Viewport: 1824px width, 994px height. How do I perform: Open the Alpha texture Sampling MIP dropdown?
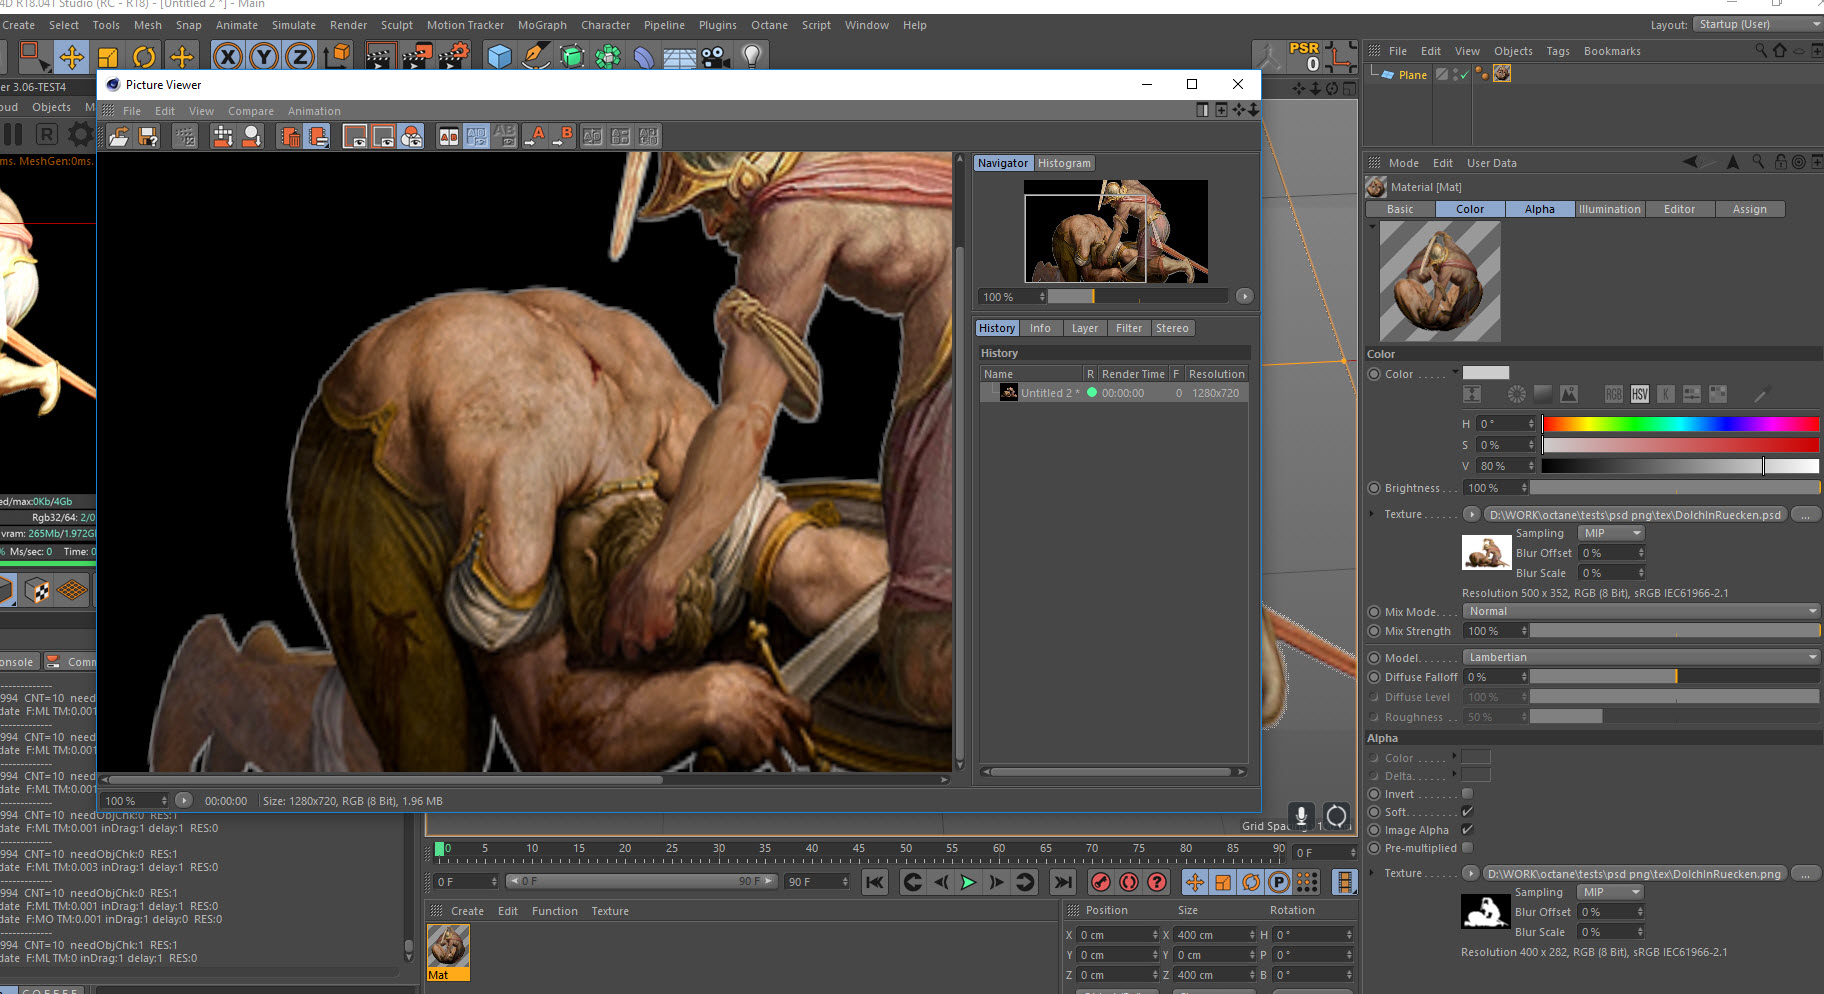pyautogui.click(x=1610, y=892)
